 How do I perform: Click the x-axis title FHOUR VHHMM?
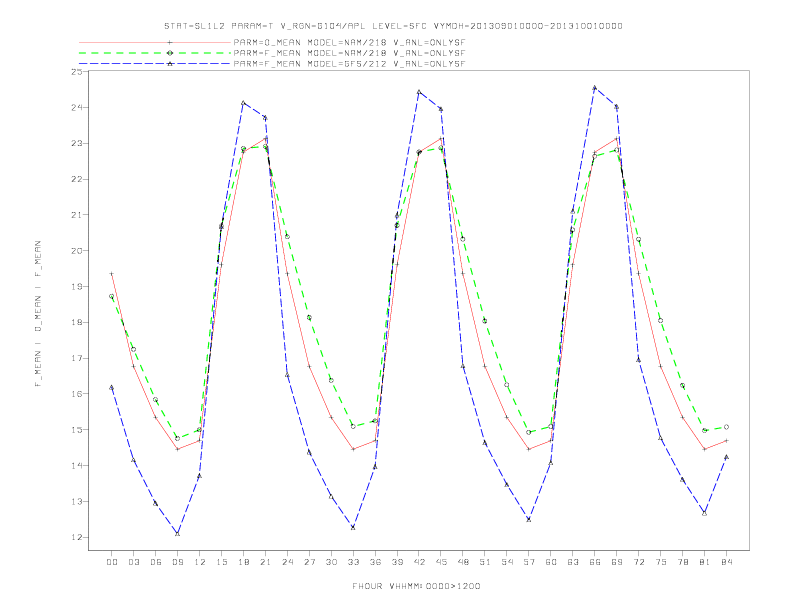(x=416, y=586)
